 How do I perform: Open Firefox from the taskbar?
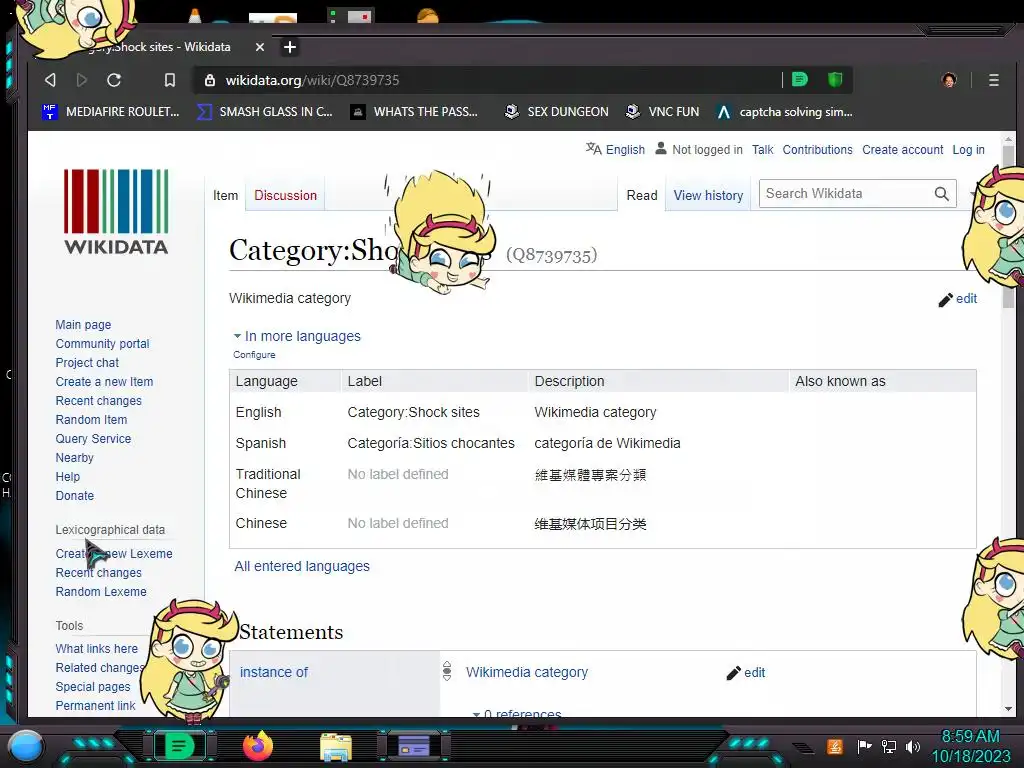[x=258, y=746]
